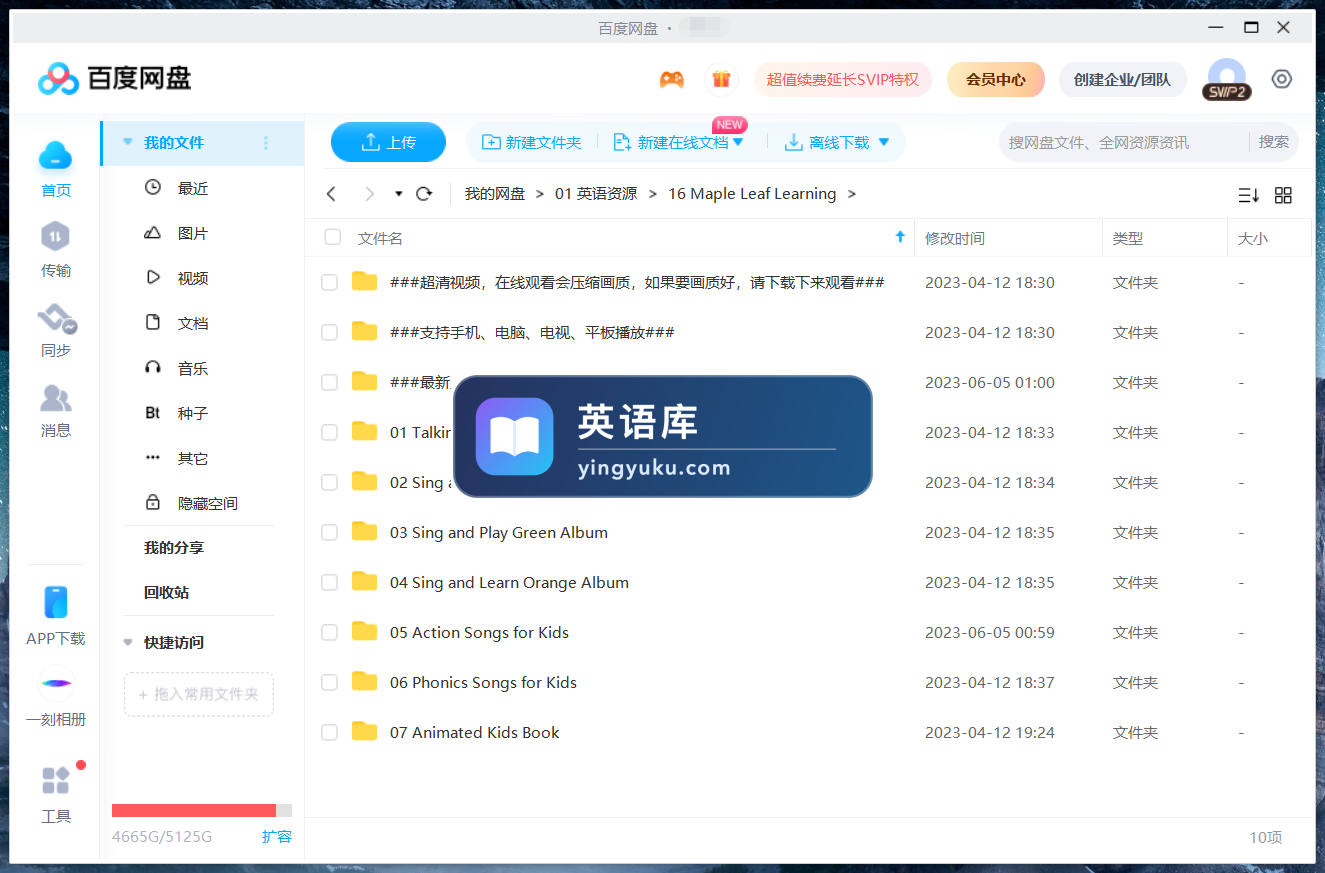This screenshot has height=873, width=1325.
Task: Open 我的分享 in sidebar
Action: point(174,548)
